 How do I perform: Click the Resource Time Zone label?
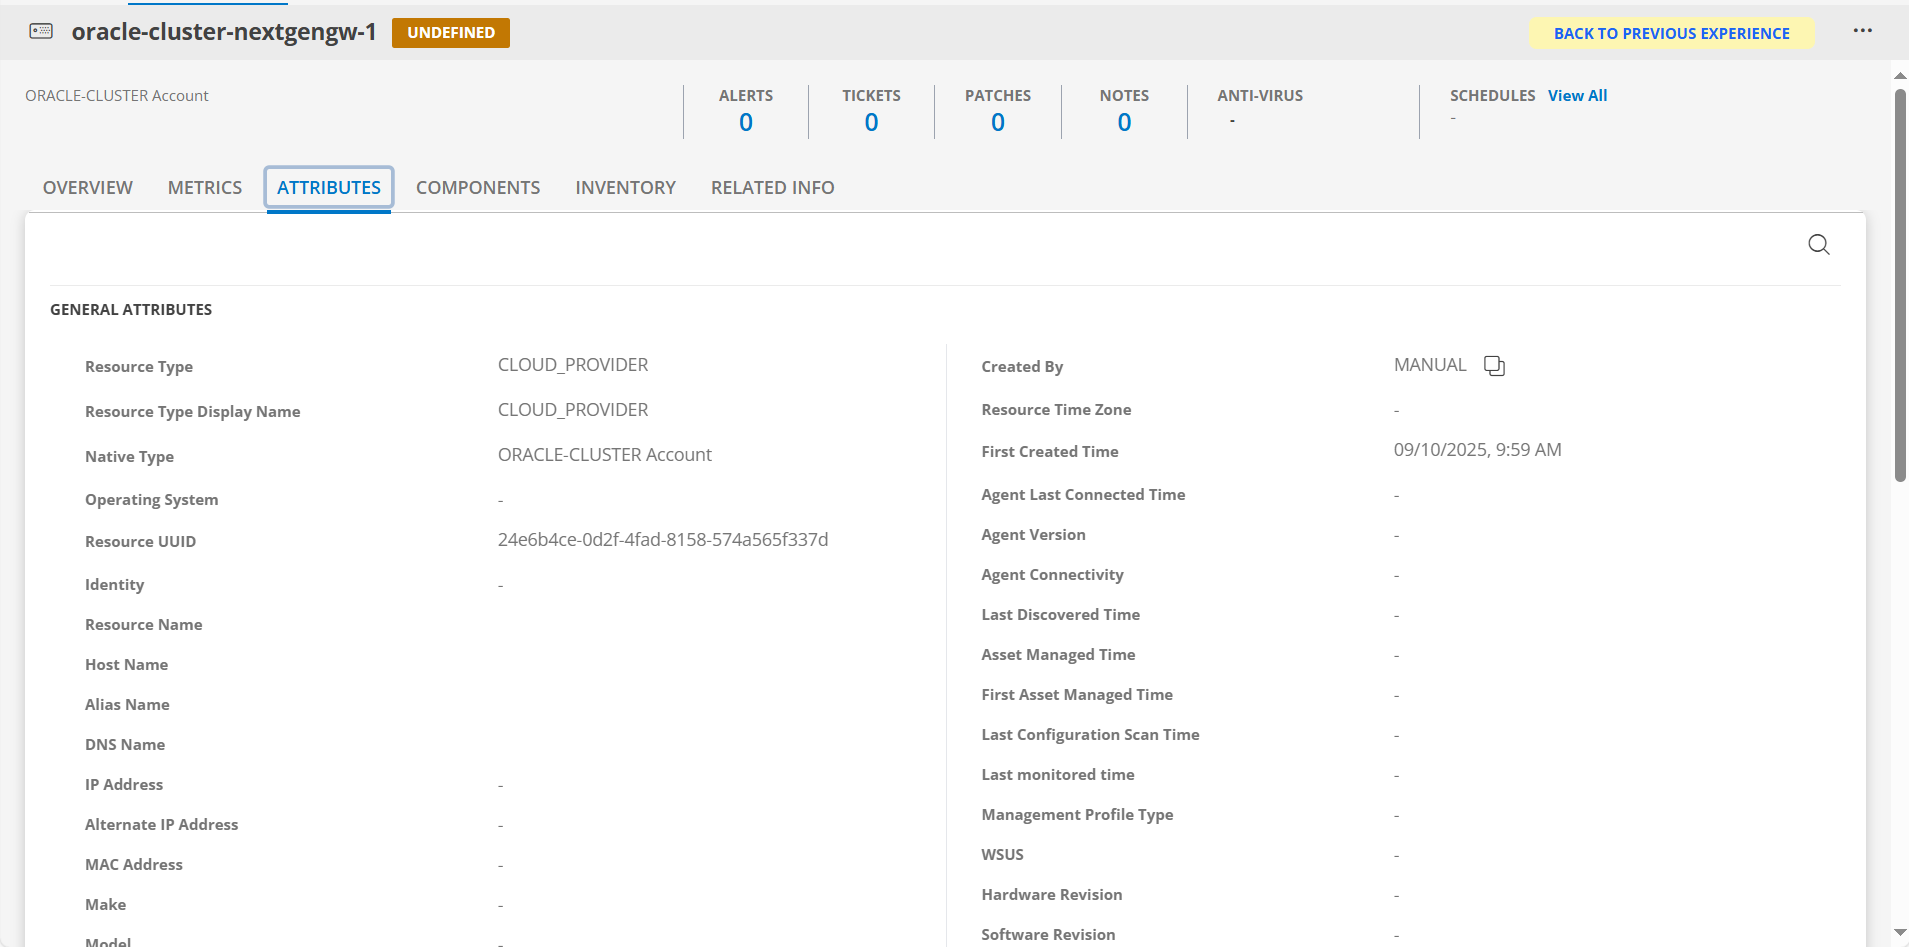(1056, 410)
